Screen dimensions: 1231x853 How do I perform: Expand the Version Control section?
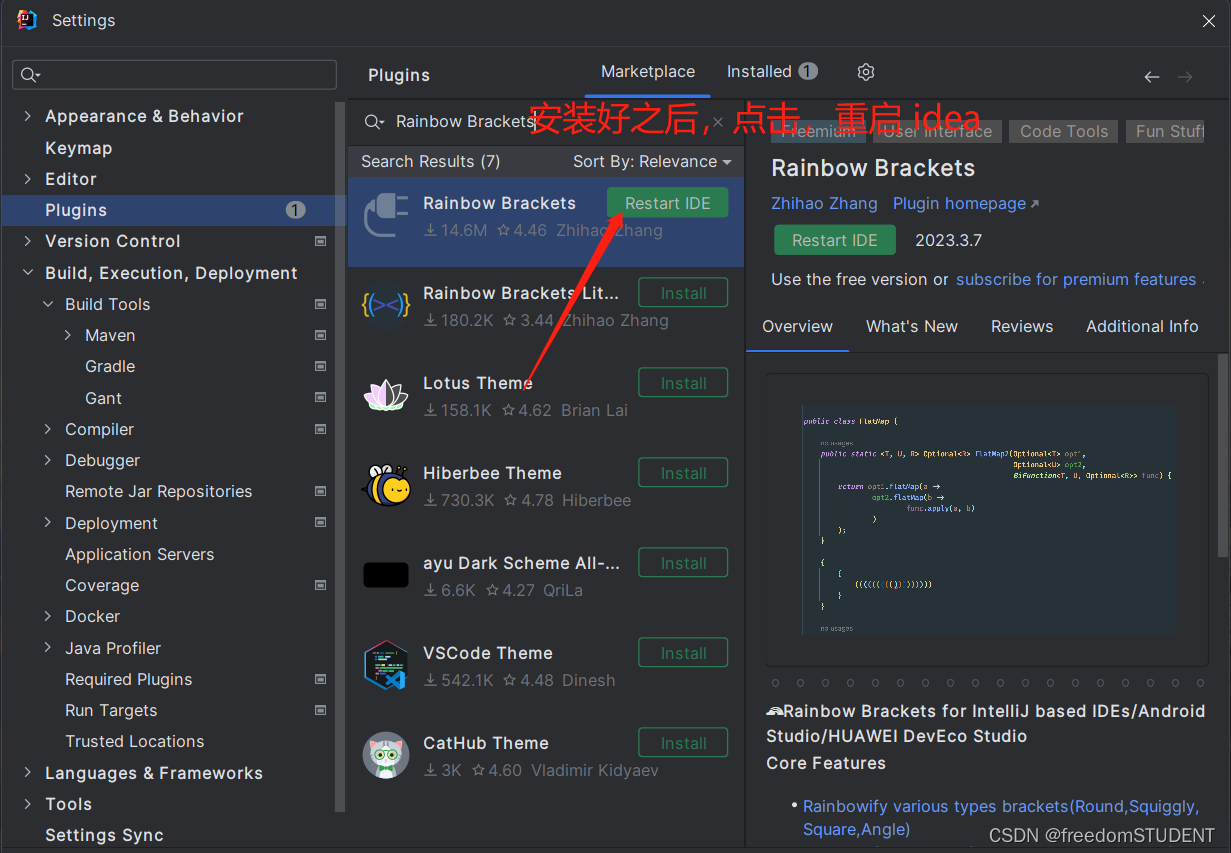[27, 241]
